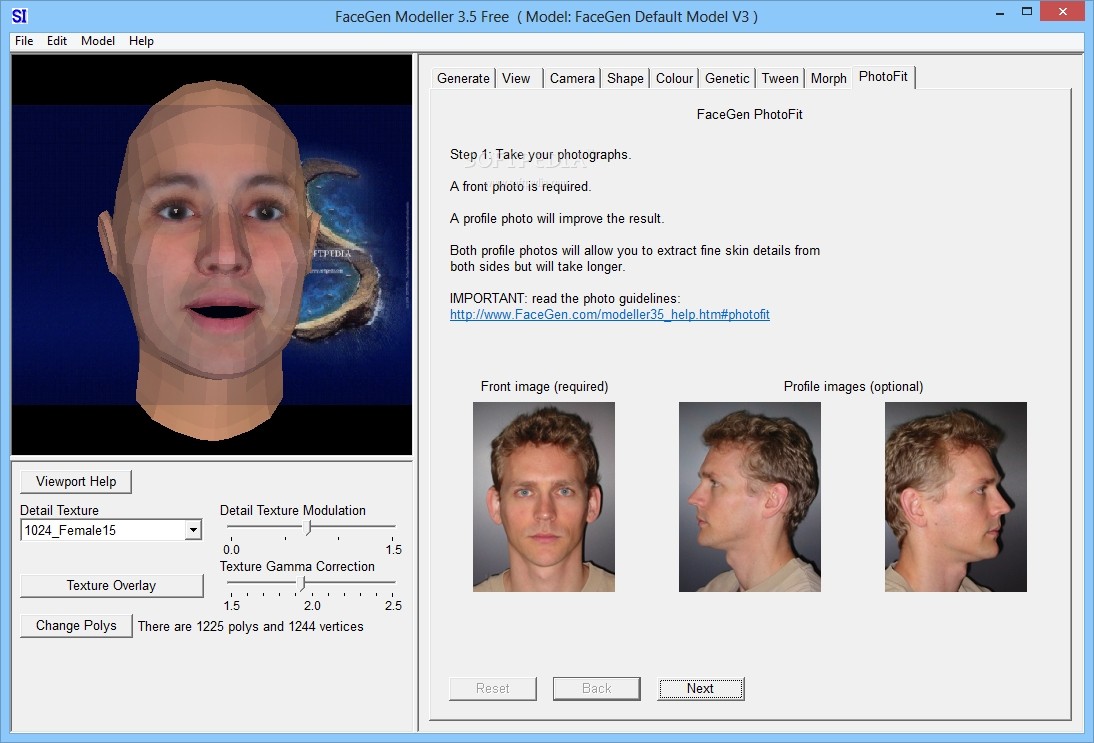Maximize the FaceGen Modeller window
1094x743 pixels.
[x=1027, y=11]
